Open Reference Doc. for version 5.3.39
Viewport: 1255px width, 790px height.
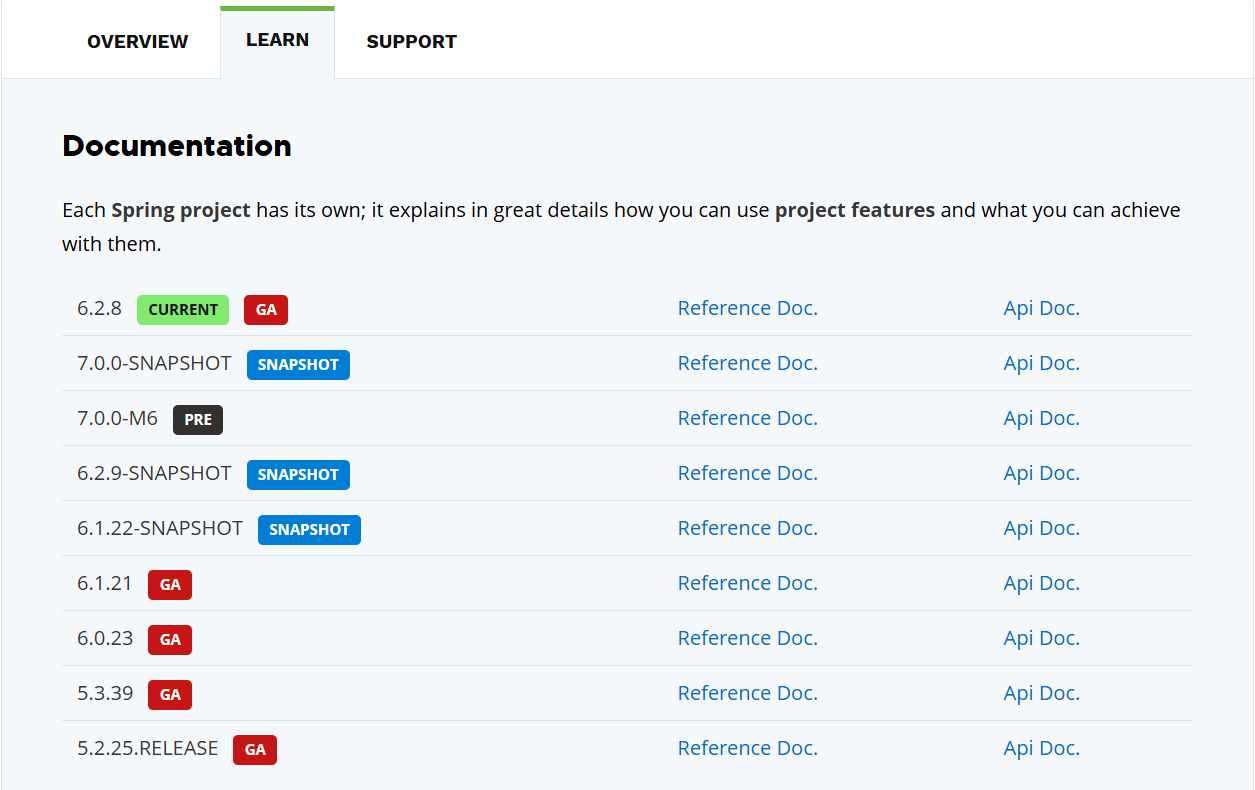tap(747, 693)
